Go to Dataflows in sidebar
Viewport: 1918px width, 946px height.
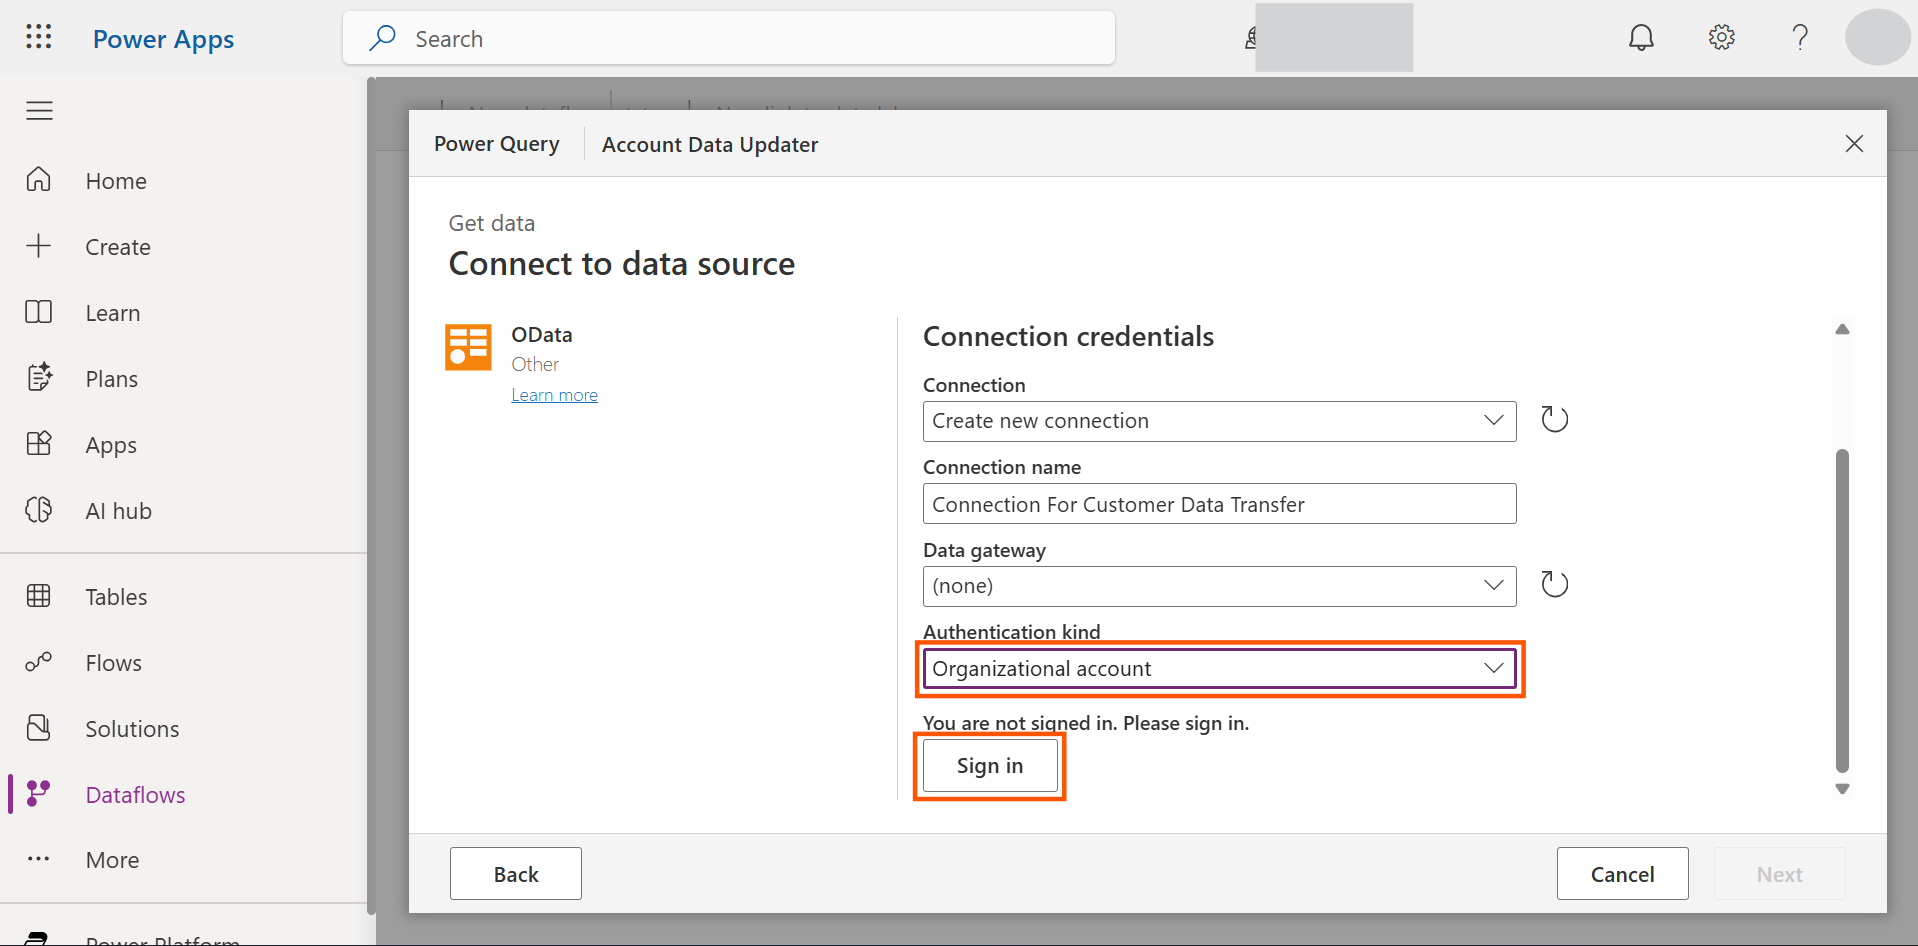(x=135, y=795)
